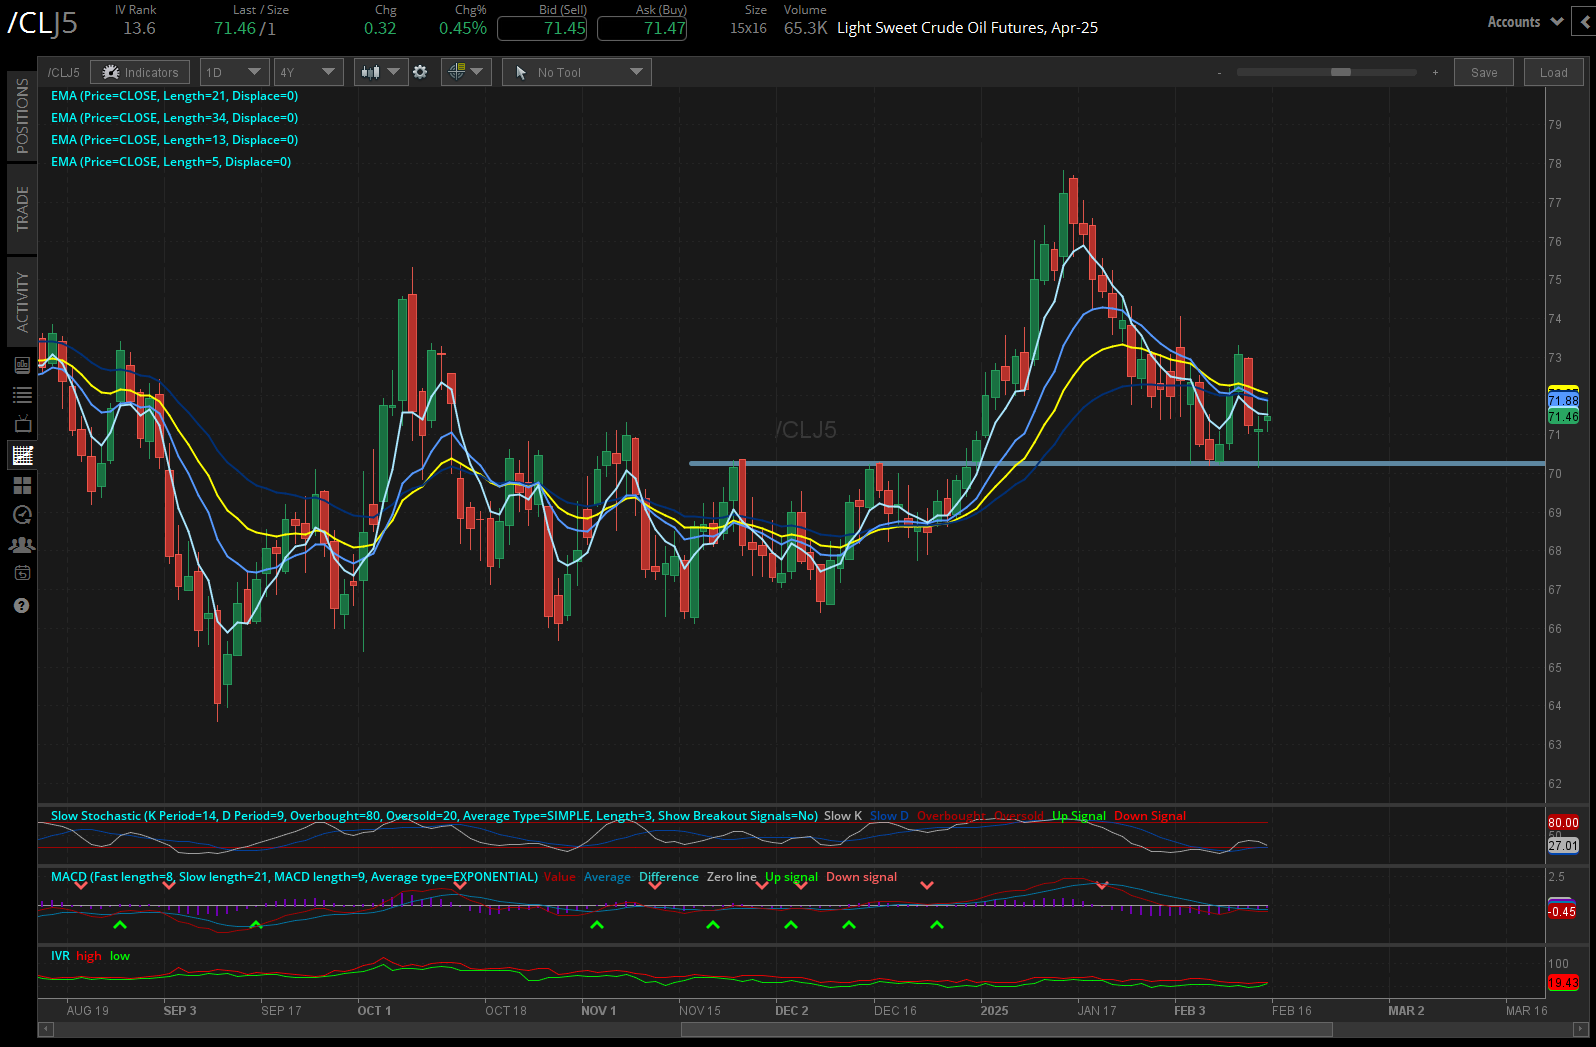Click the Save button
1596x1047 pixels.
click(1484, 72)
